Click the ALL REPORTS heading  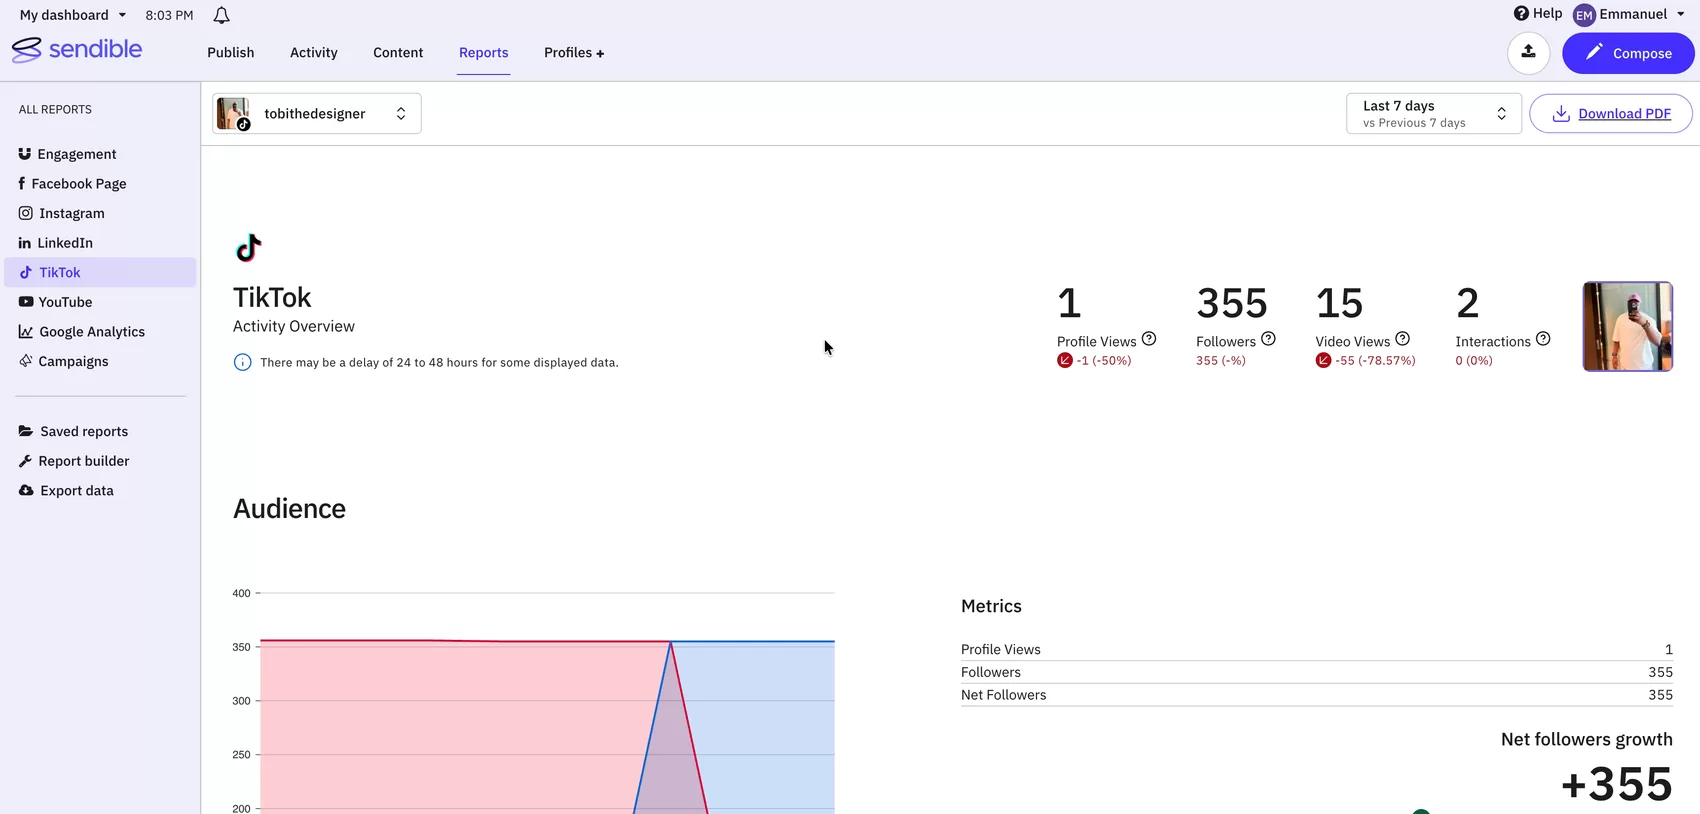[x=55, y=110]
